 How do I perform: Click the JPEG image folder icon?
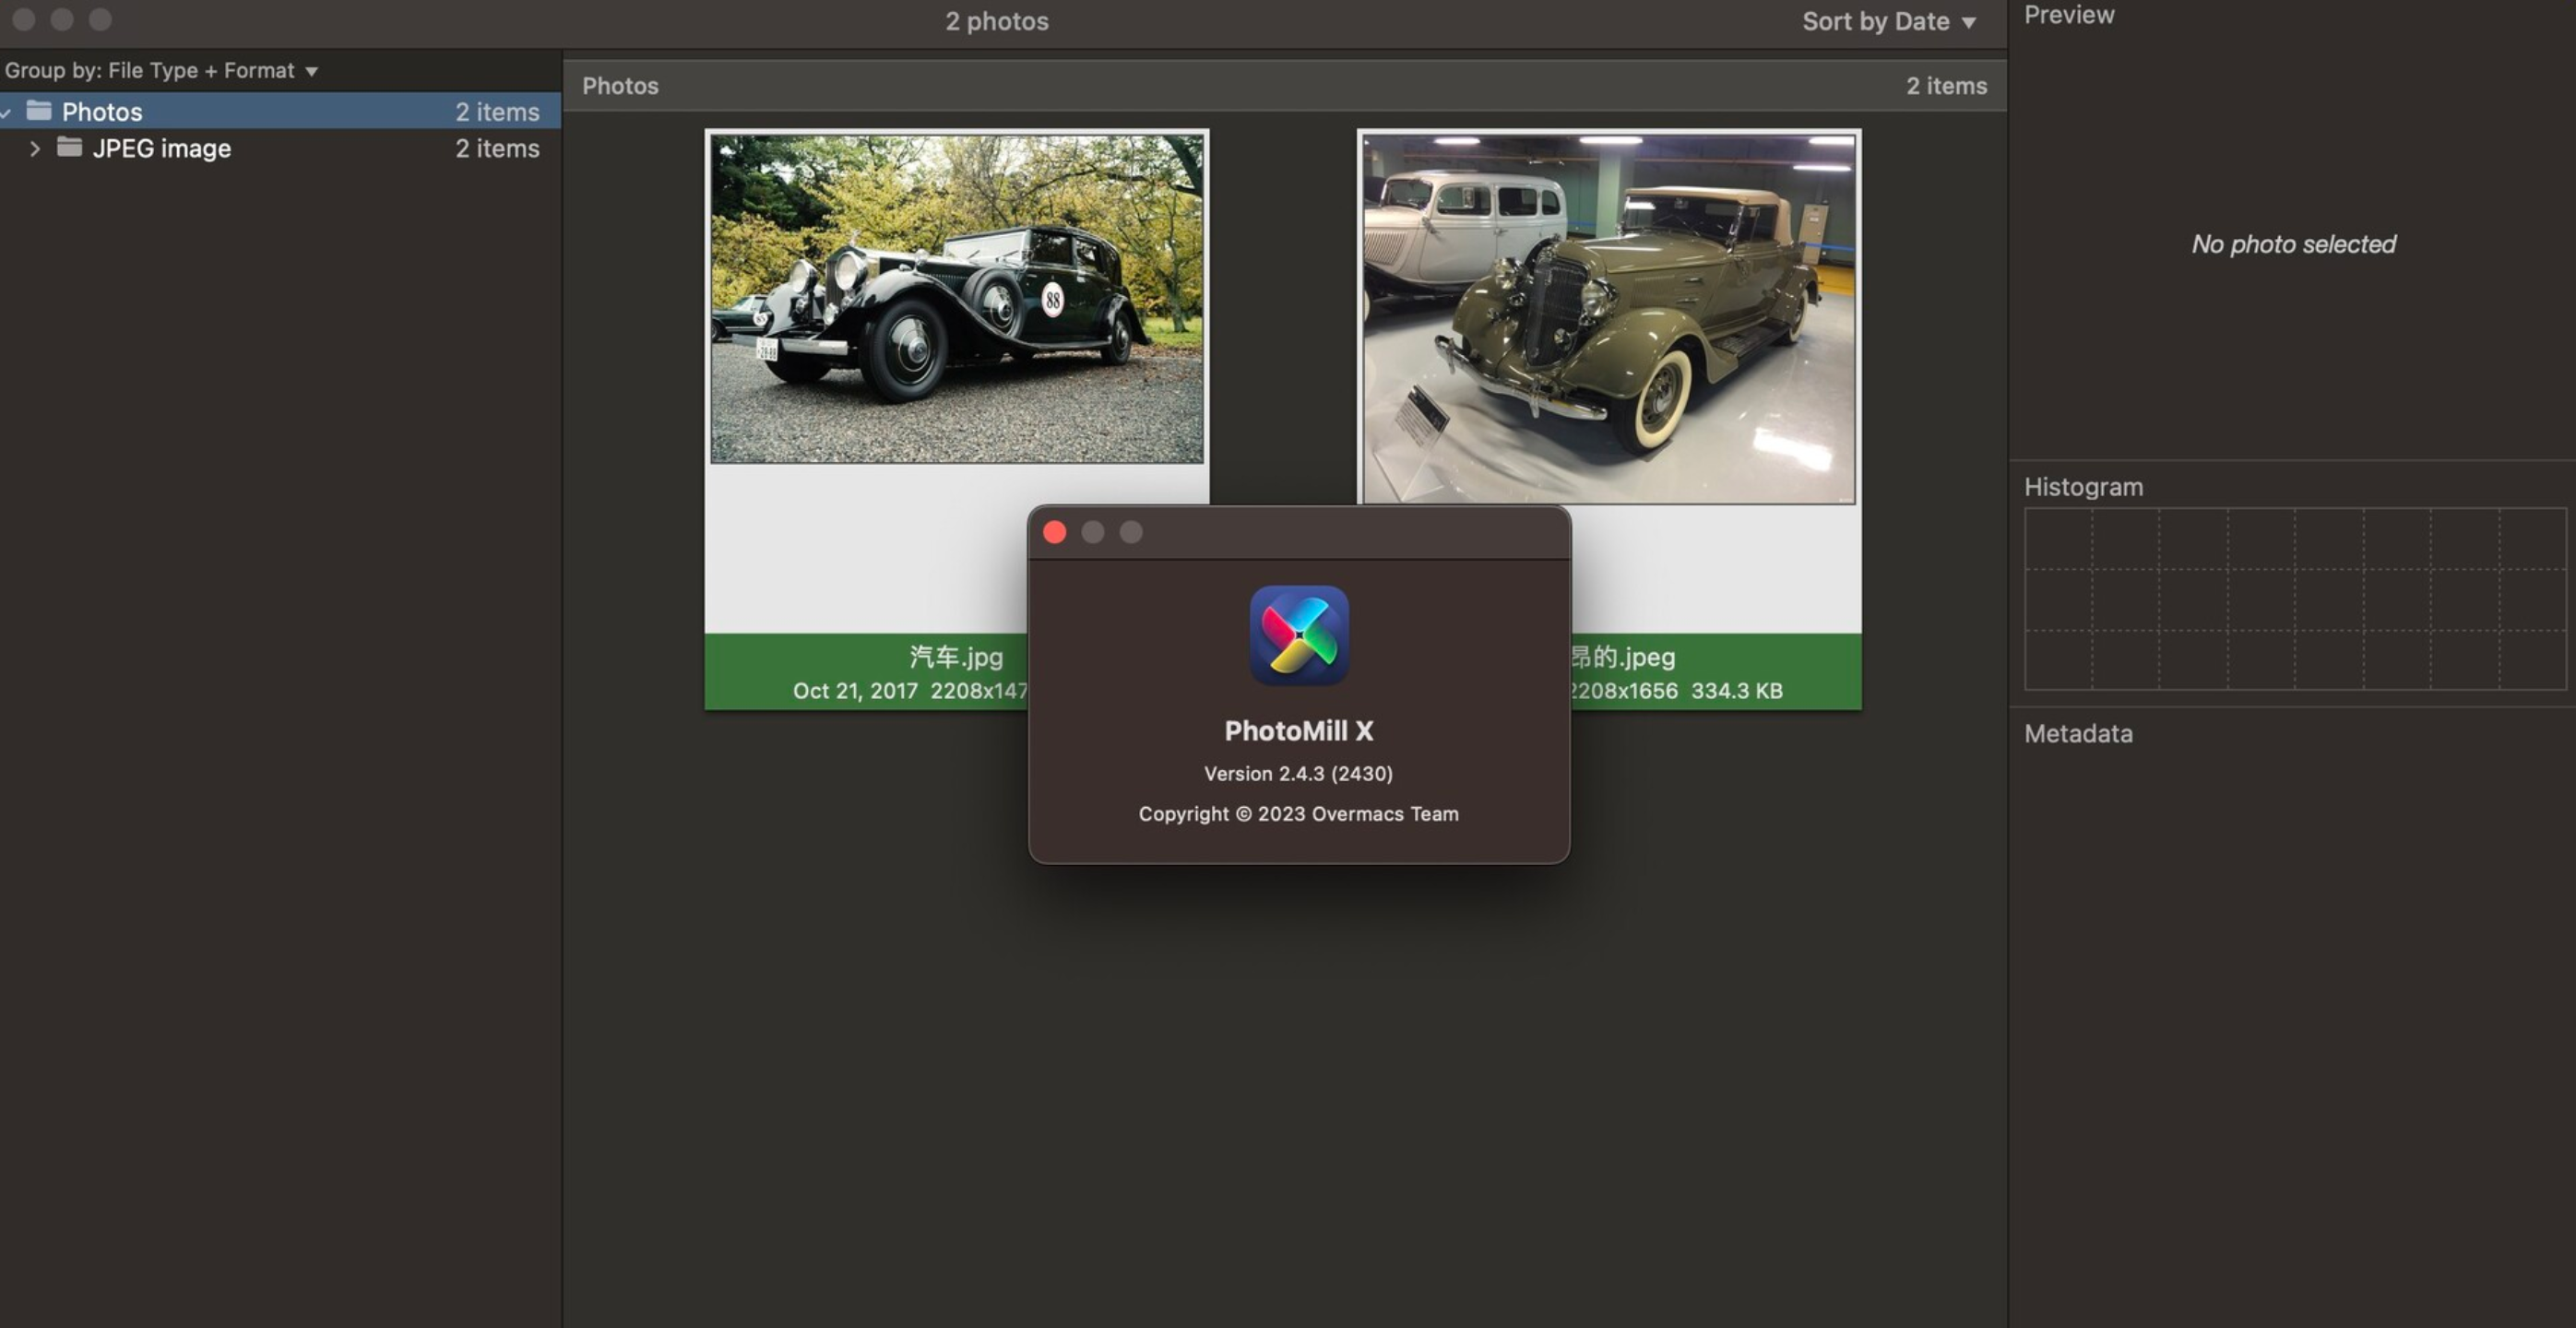[67, 146]
